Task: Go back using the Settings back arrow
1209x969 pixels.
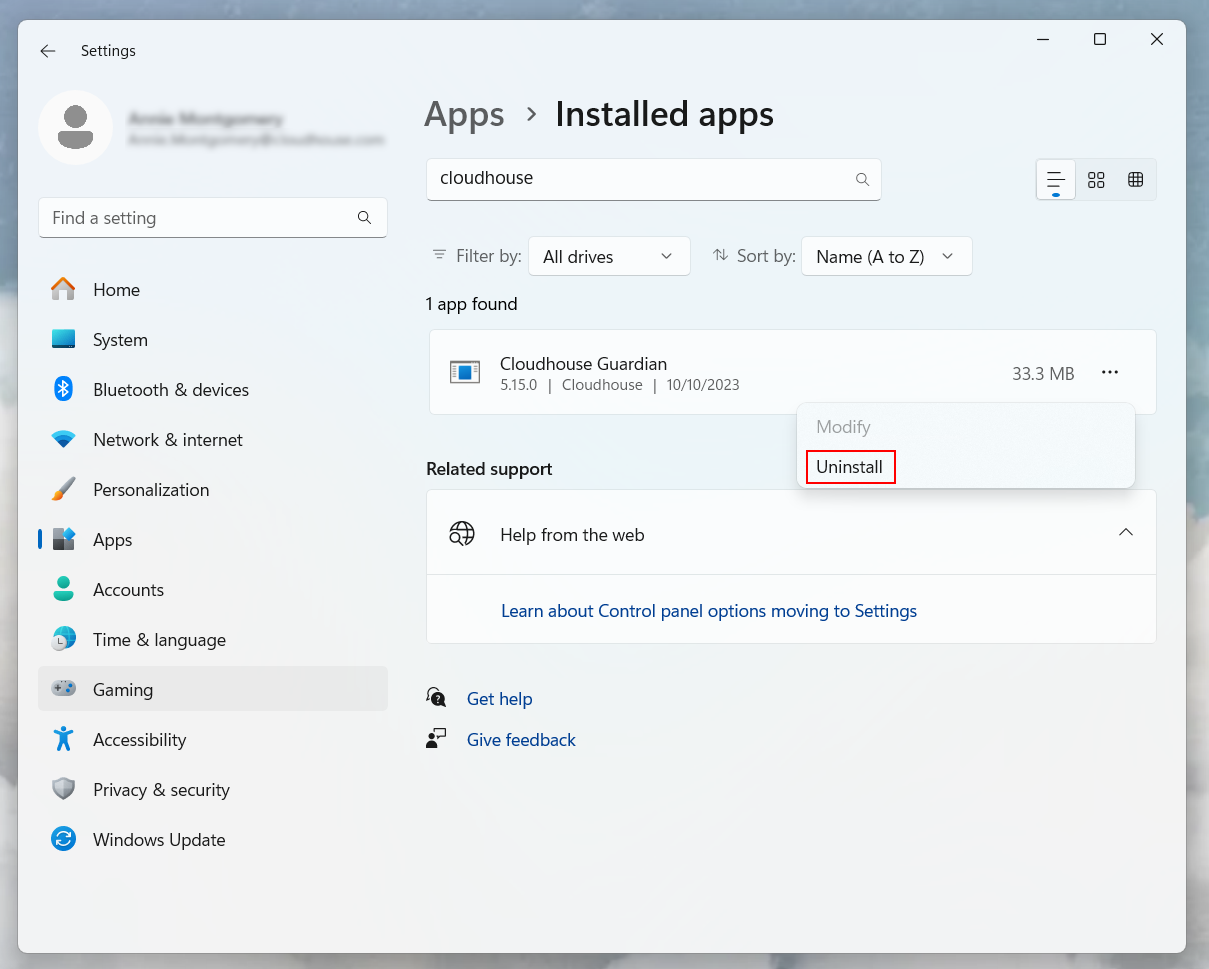Action: pyautogui.click(x=48, y=51)
